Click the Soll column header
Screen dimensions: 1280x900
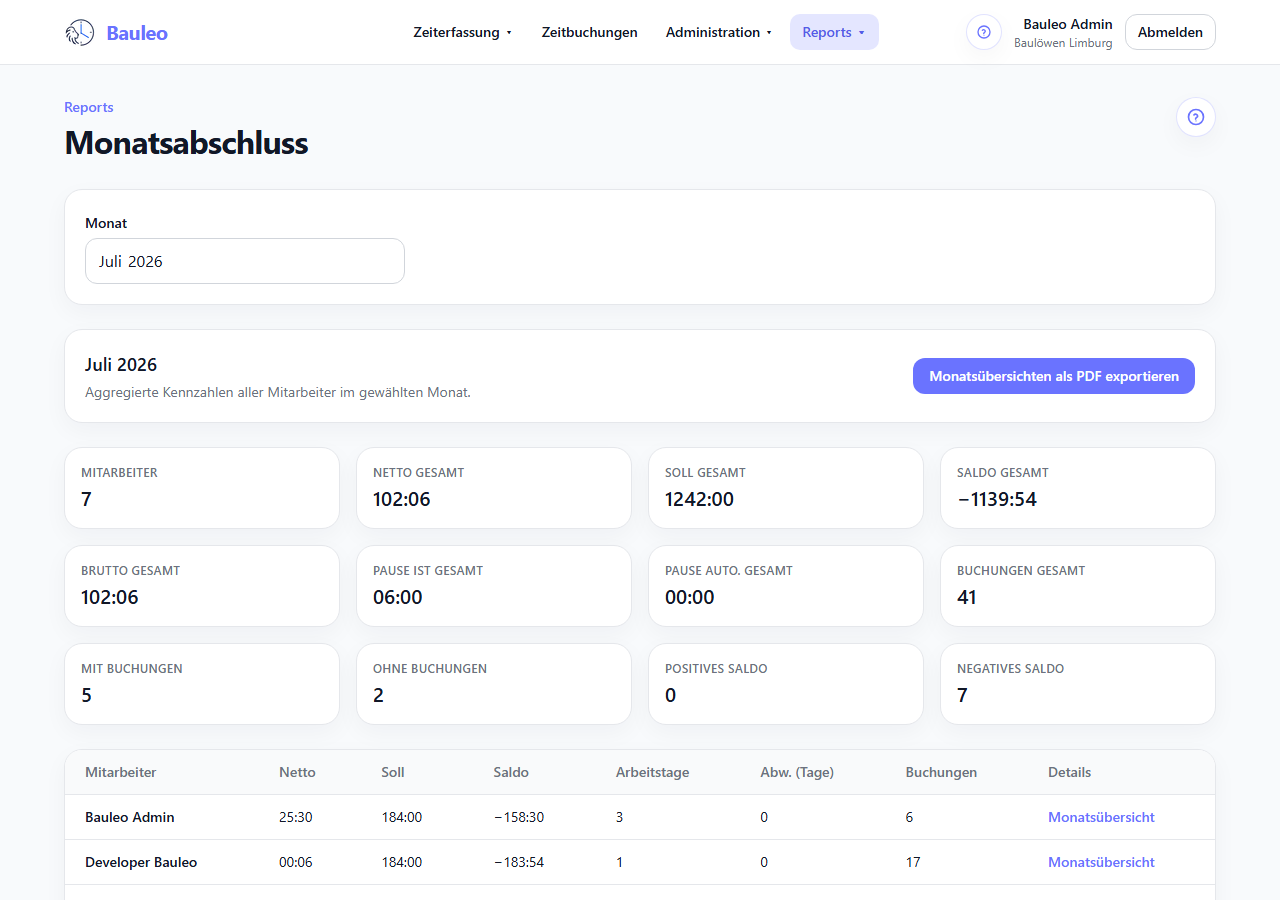[x=393, y=772]
